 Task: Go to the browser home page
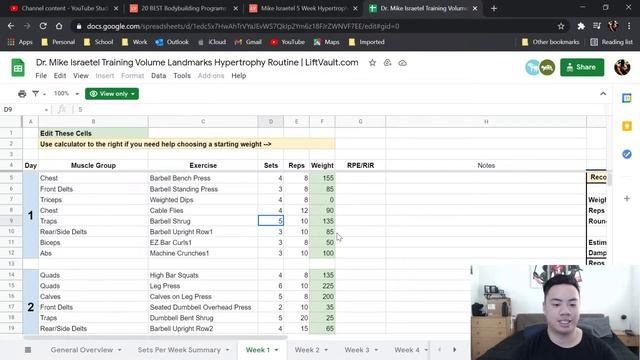click(x=59, y=26)
